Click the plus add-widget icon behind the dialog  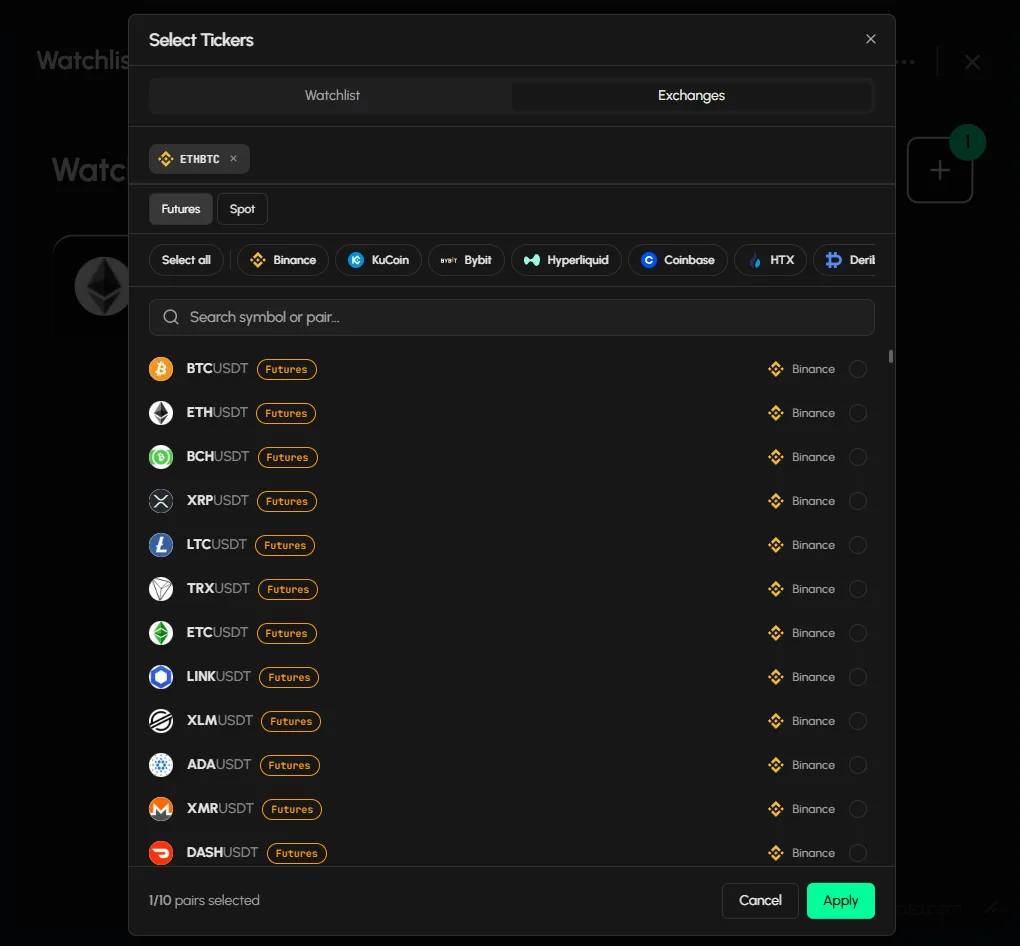(x=939, y=170)
